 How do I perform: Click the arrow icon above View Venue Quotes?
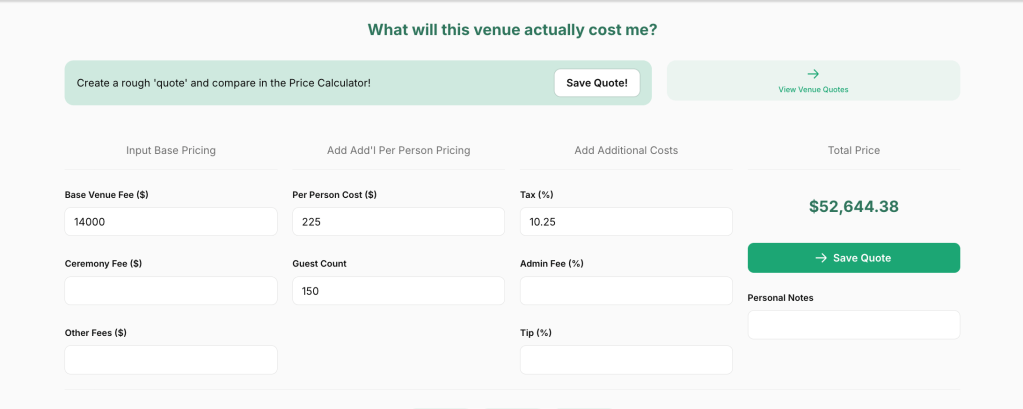(813, 74)
